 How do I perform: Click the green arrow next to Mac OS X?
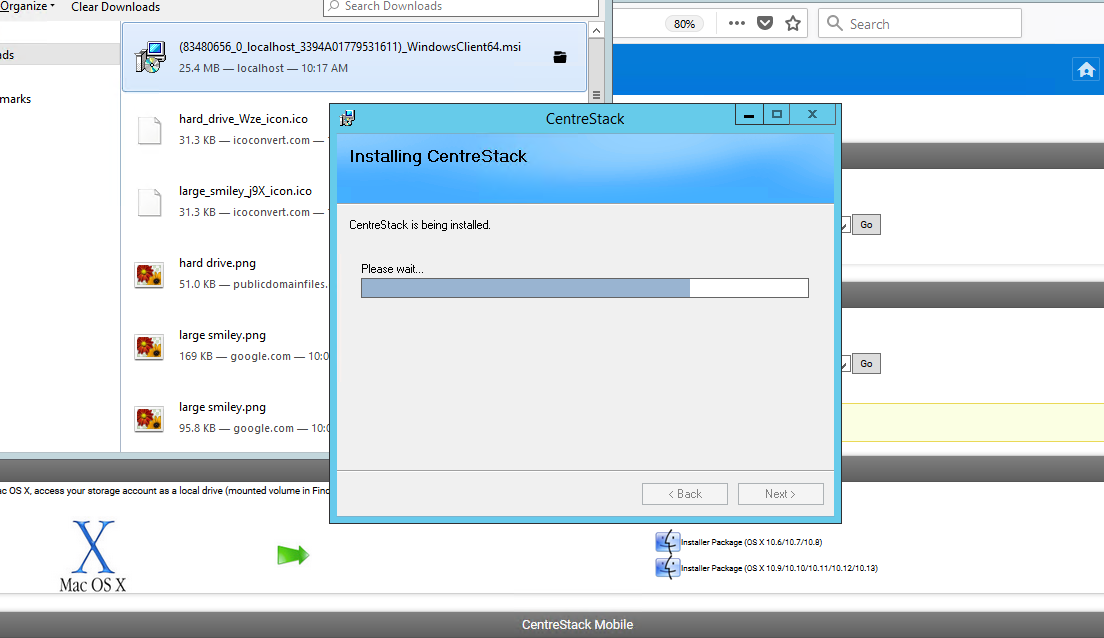293,554
